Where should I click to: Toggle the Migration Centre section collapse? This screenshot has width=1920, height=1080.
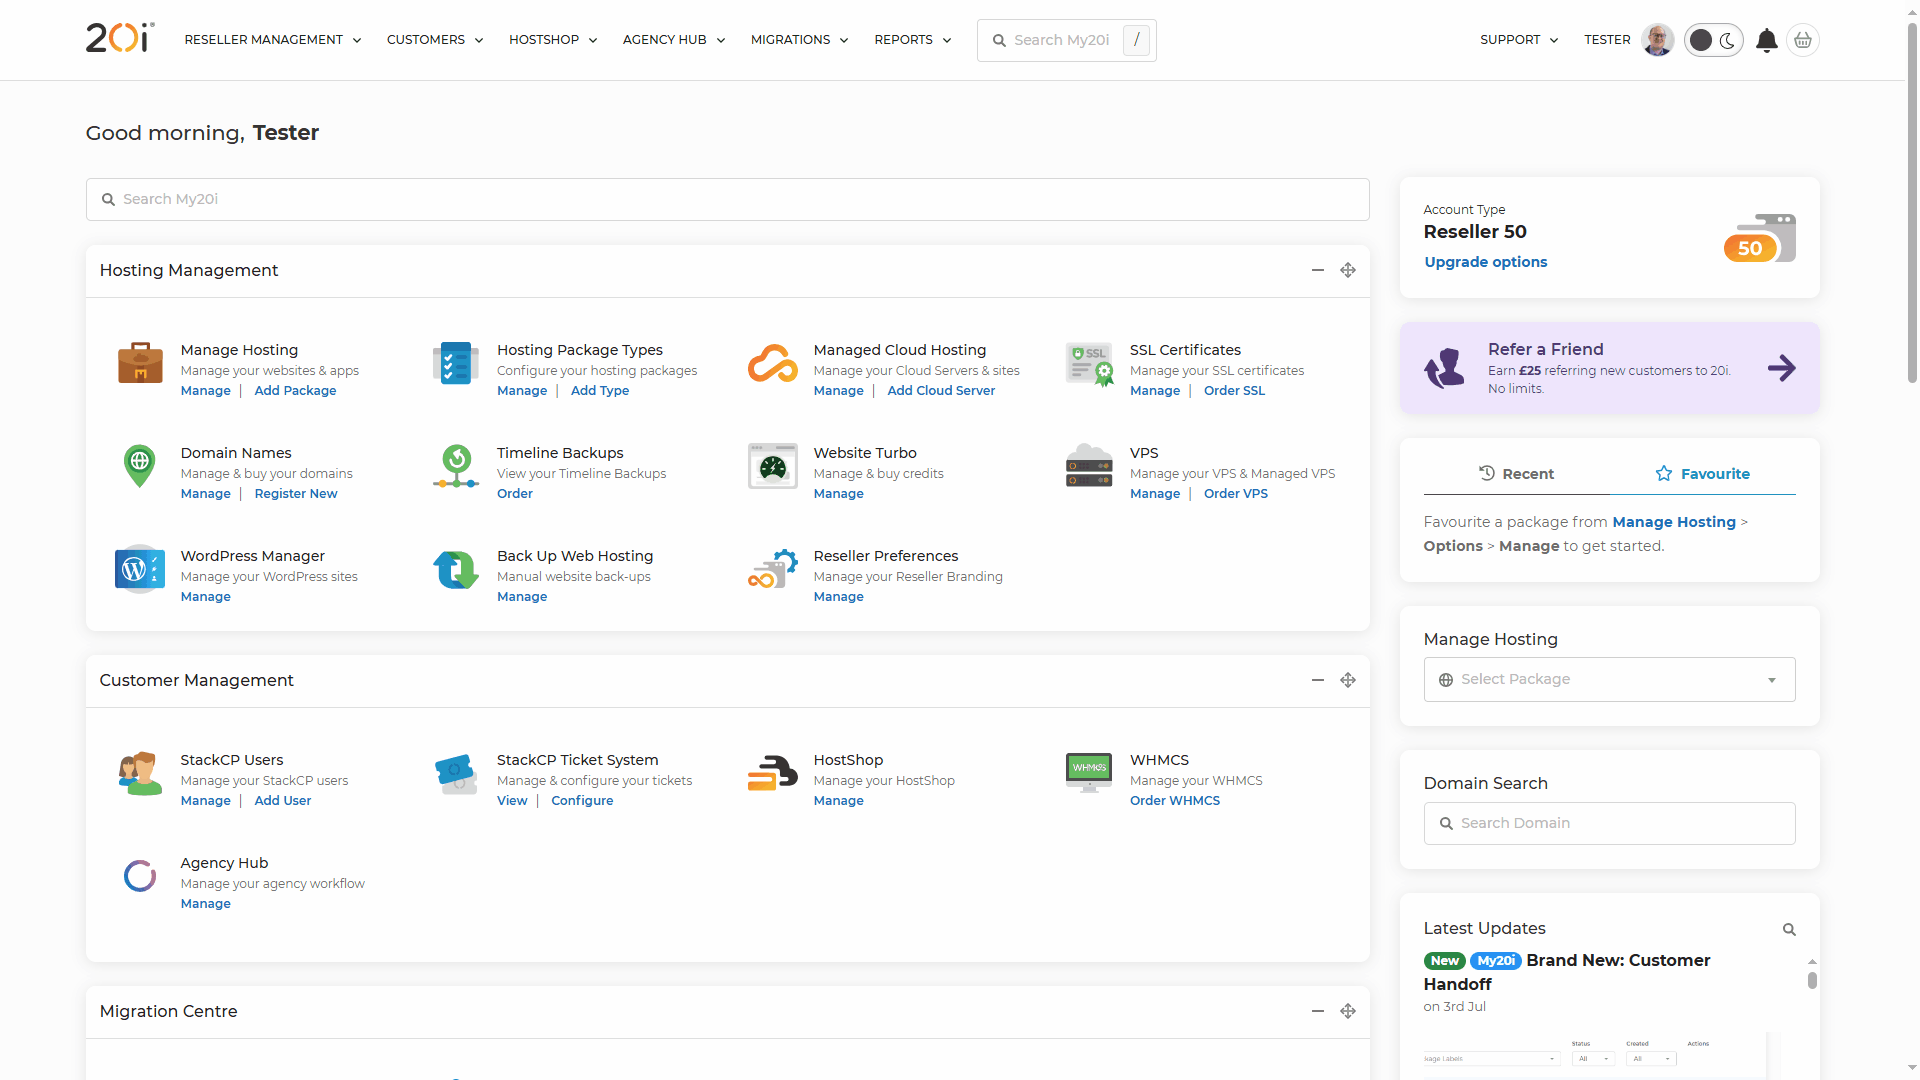tap(1317, 1009)
